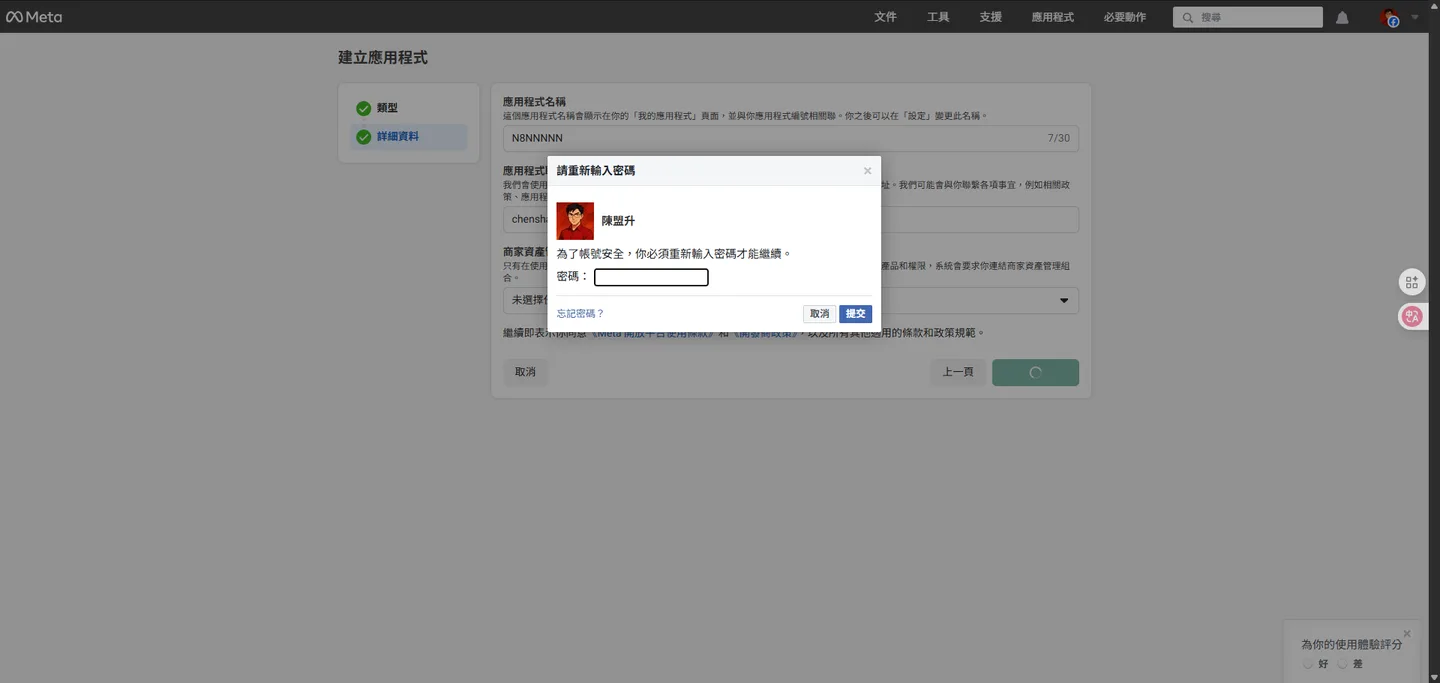This screenshot has width=1440, height=683.
Task: Open the profile avatar menu
Action: pos(1390,17)
